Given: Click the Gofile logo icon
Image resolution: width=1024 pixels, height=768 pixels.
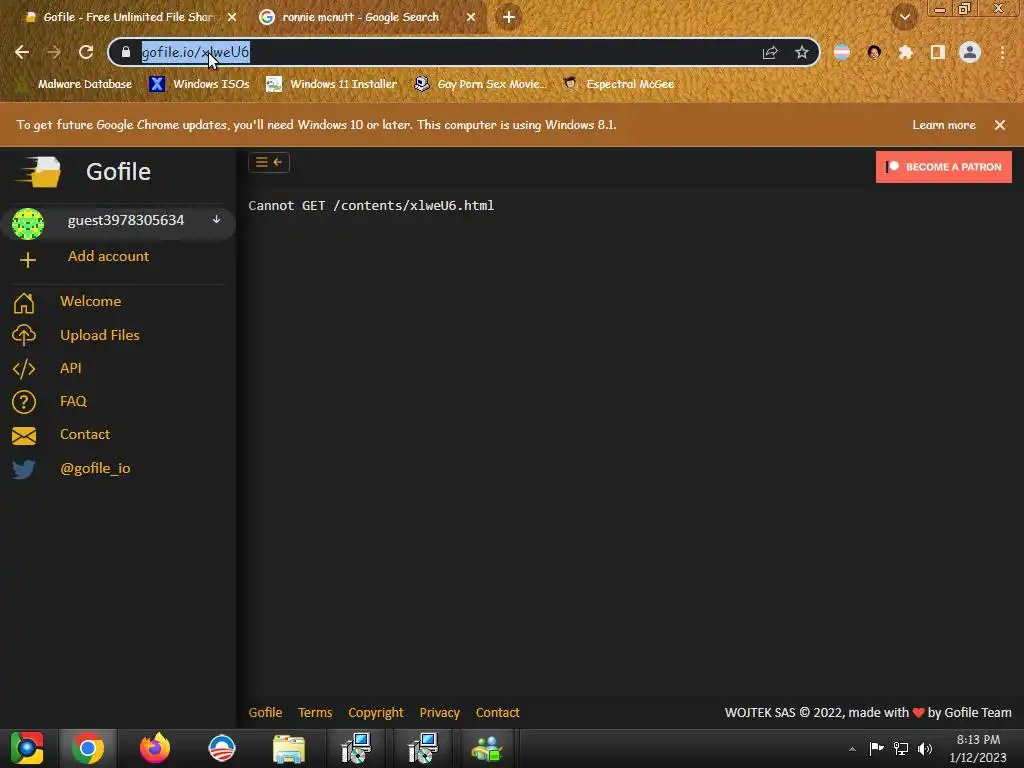Looking at the screenshot, I should 39,172.
